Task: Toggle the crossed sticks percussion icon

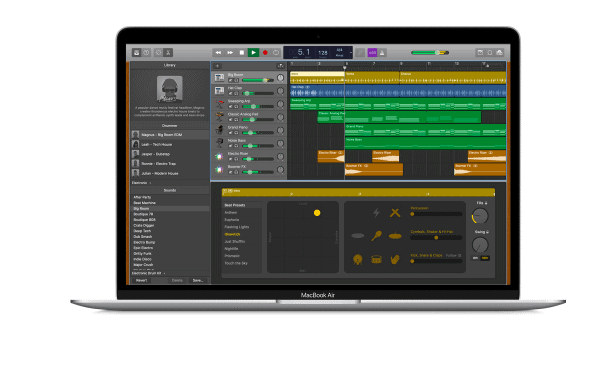Action: coord(395,213)
